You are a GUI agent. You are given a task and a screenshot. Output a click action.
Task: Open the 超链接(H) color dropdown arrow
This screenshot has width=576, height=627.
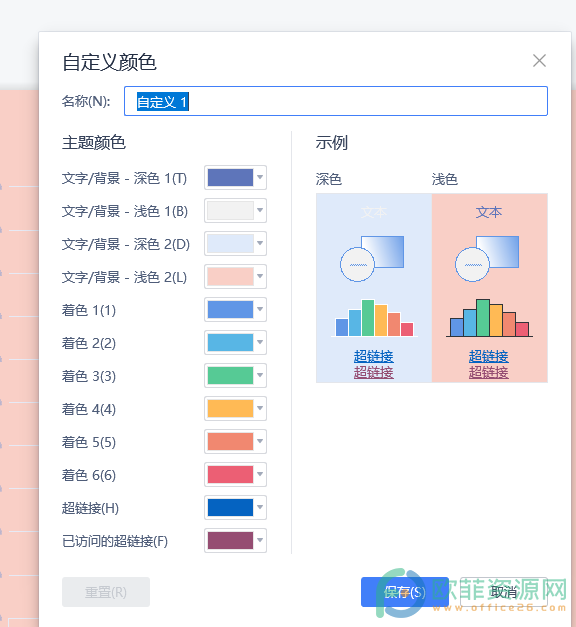[260, 507]
